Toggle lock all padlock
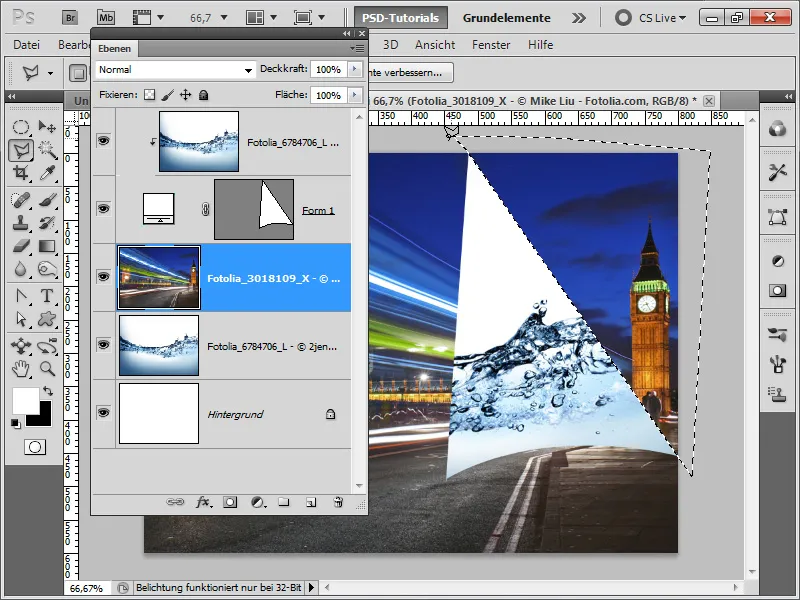The image size is (800, 600). pyautogui.click(x=204, y=95)
